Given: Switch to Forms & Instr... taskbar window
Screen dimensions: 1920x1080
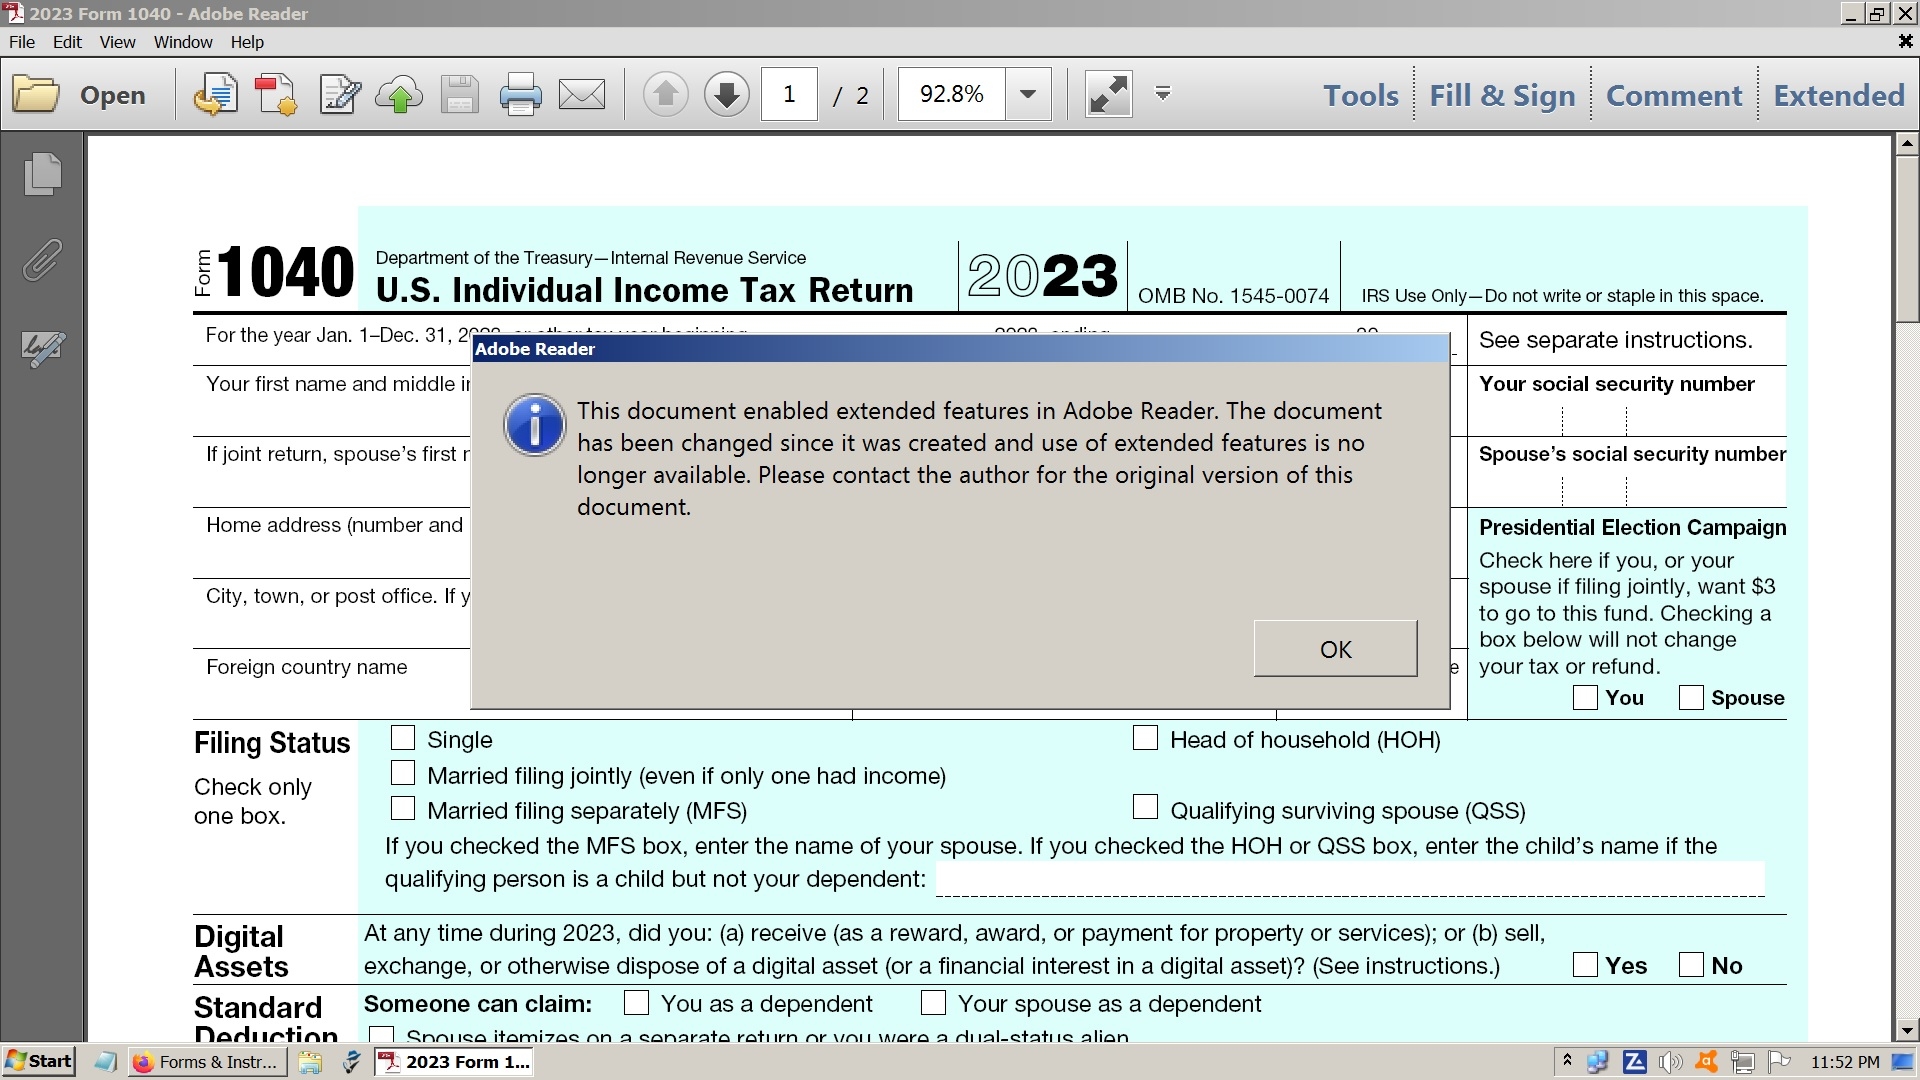Looking at the screenshot, I should click(208, 1062).
